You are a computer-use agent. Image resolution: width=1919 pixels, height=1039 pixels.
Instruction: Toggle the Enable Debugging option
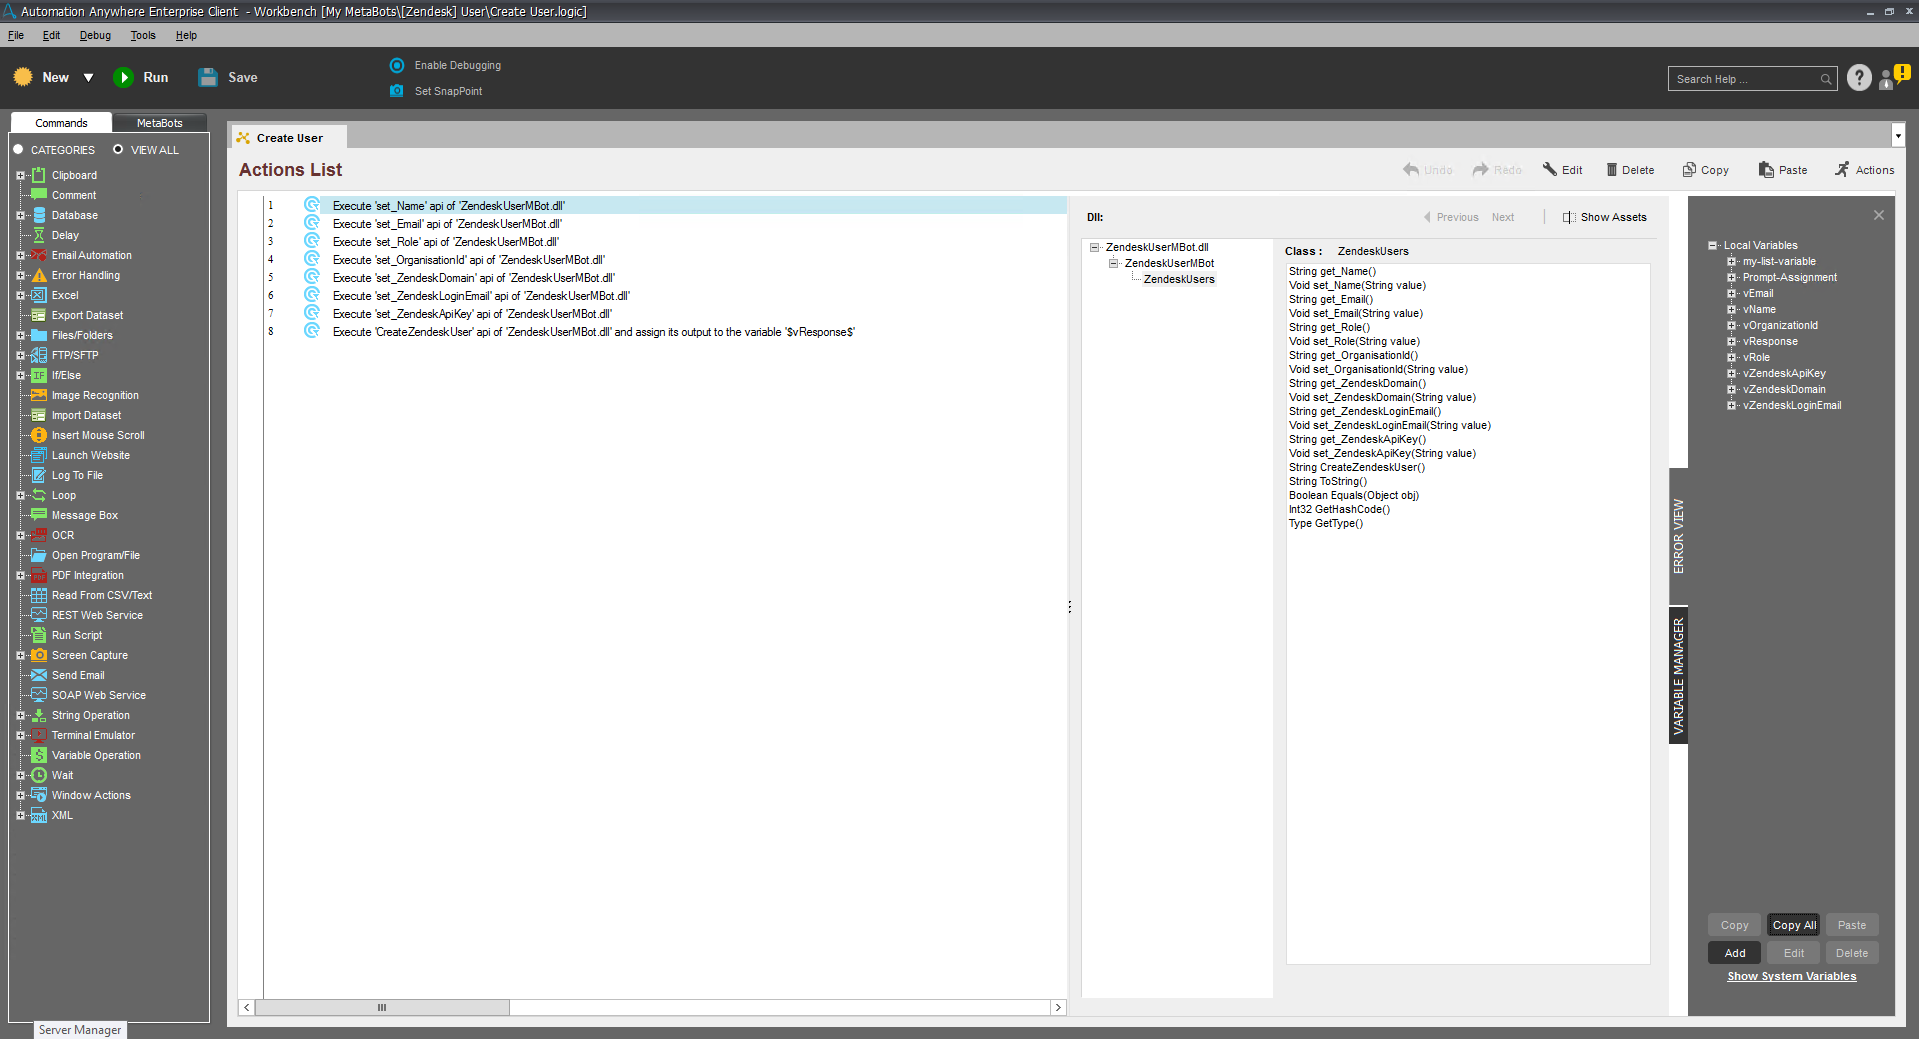[397, 65]
